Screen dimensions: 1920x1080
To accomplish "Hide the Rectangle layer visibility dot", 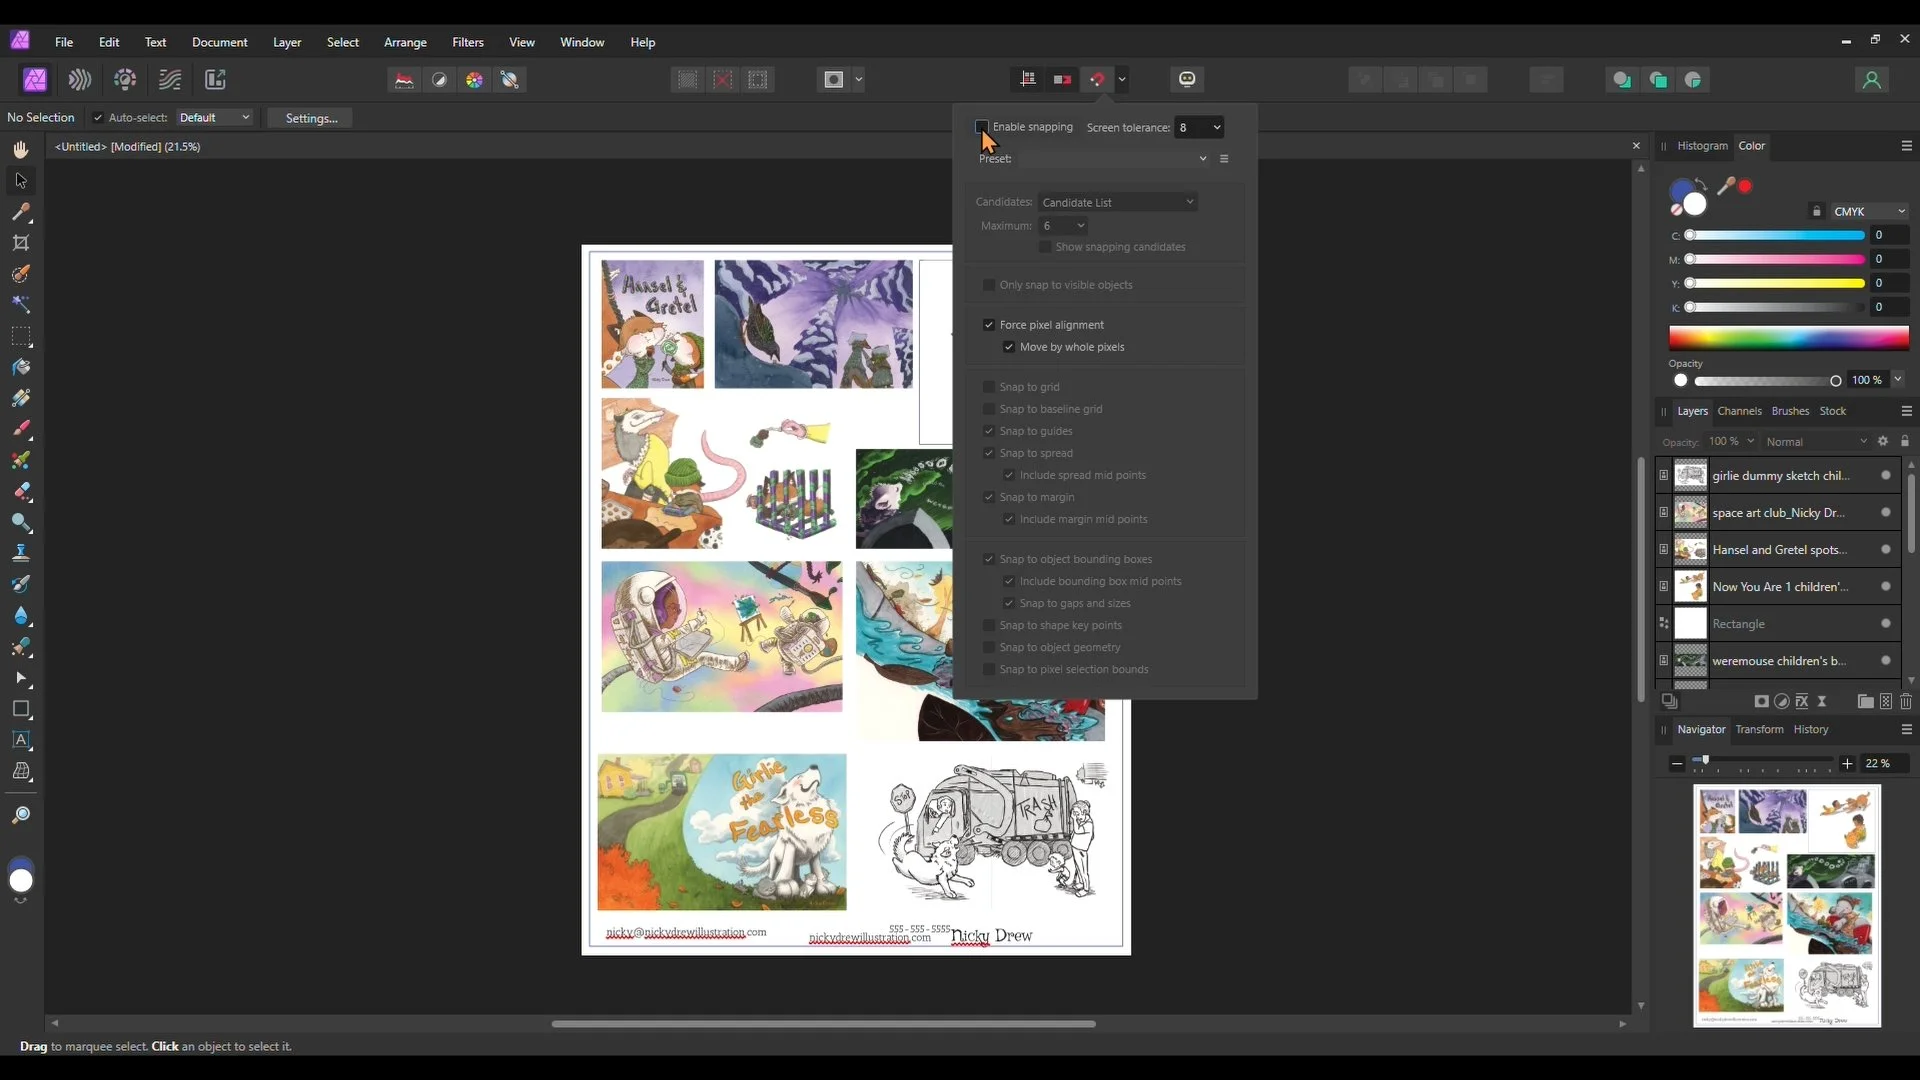I will click(x=1886, y=624).
